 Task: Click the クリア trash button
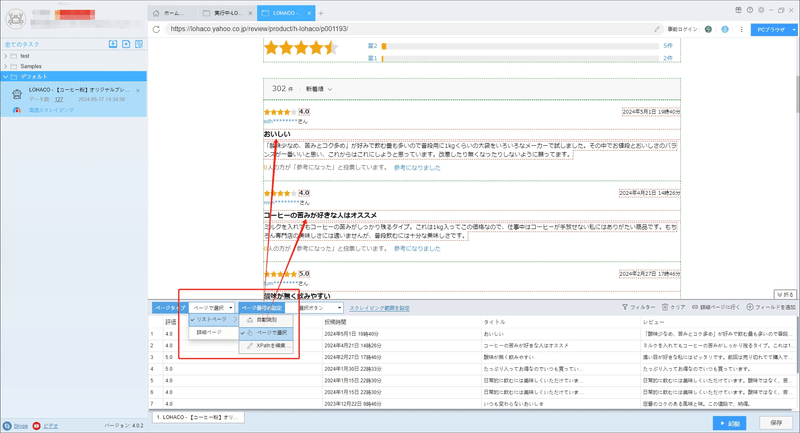[x=673, y=307]
